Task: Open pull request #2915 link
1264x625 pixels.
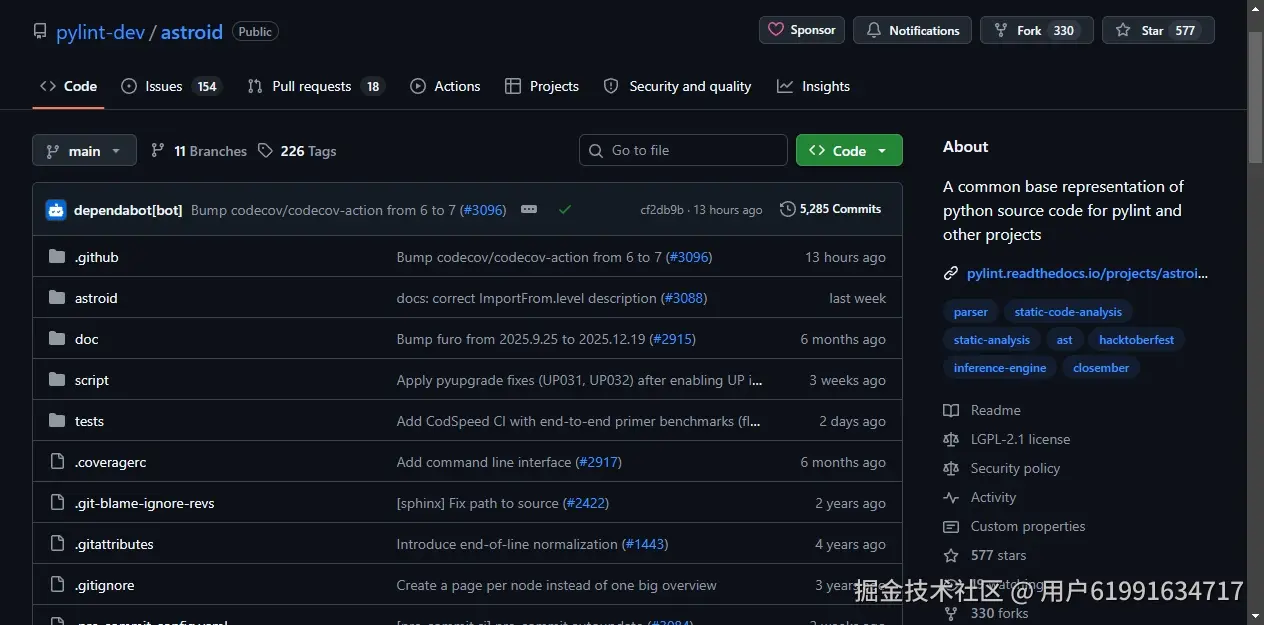Action: point(672,339)
